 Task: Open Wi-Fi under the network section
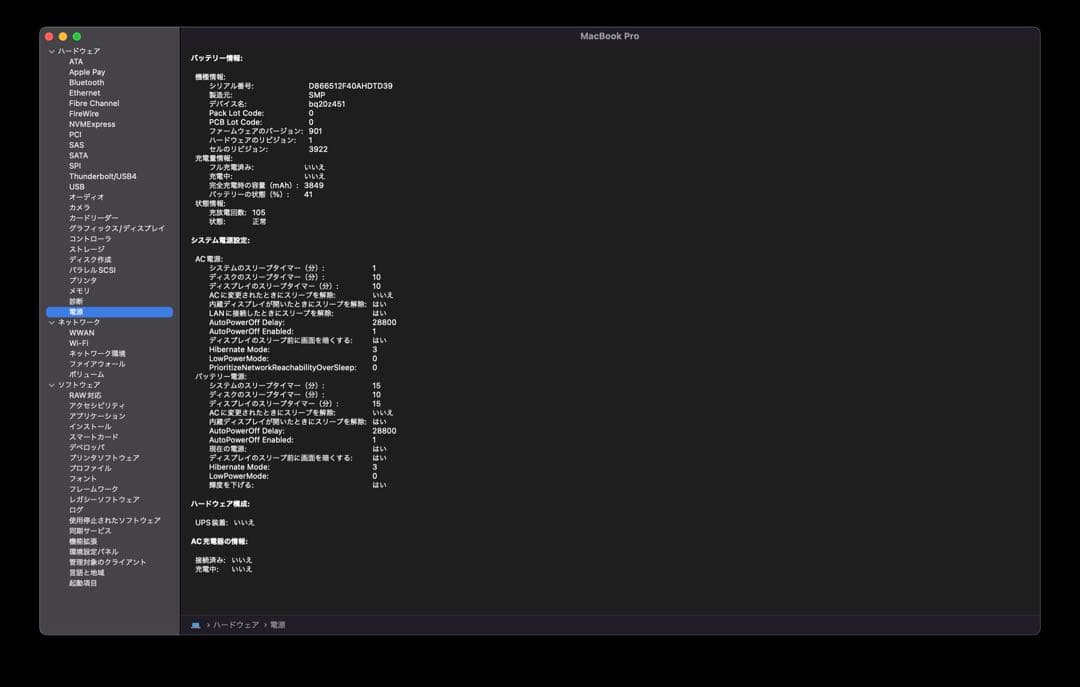[x=79, y=343]
